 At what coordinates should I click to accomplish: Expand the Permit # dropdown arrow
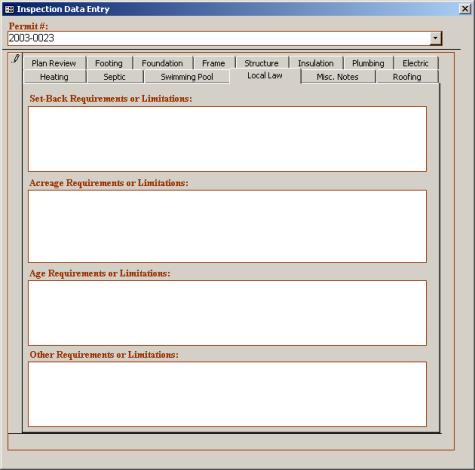435,38
